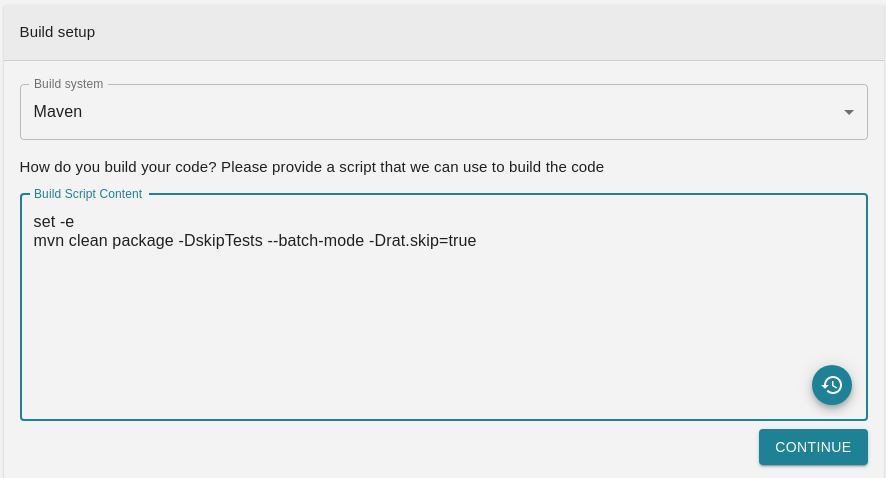Image resolution: width=886 pixels, height=478 pixels.
Task: Focus the Build Script Content text area
Action: [444, 307]
